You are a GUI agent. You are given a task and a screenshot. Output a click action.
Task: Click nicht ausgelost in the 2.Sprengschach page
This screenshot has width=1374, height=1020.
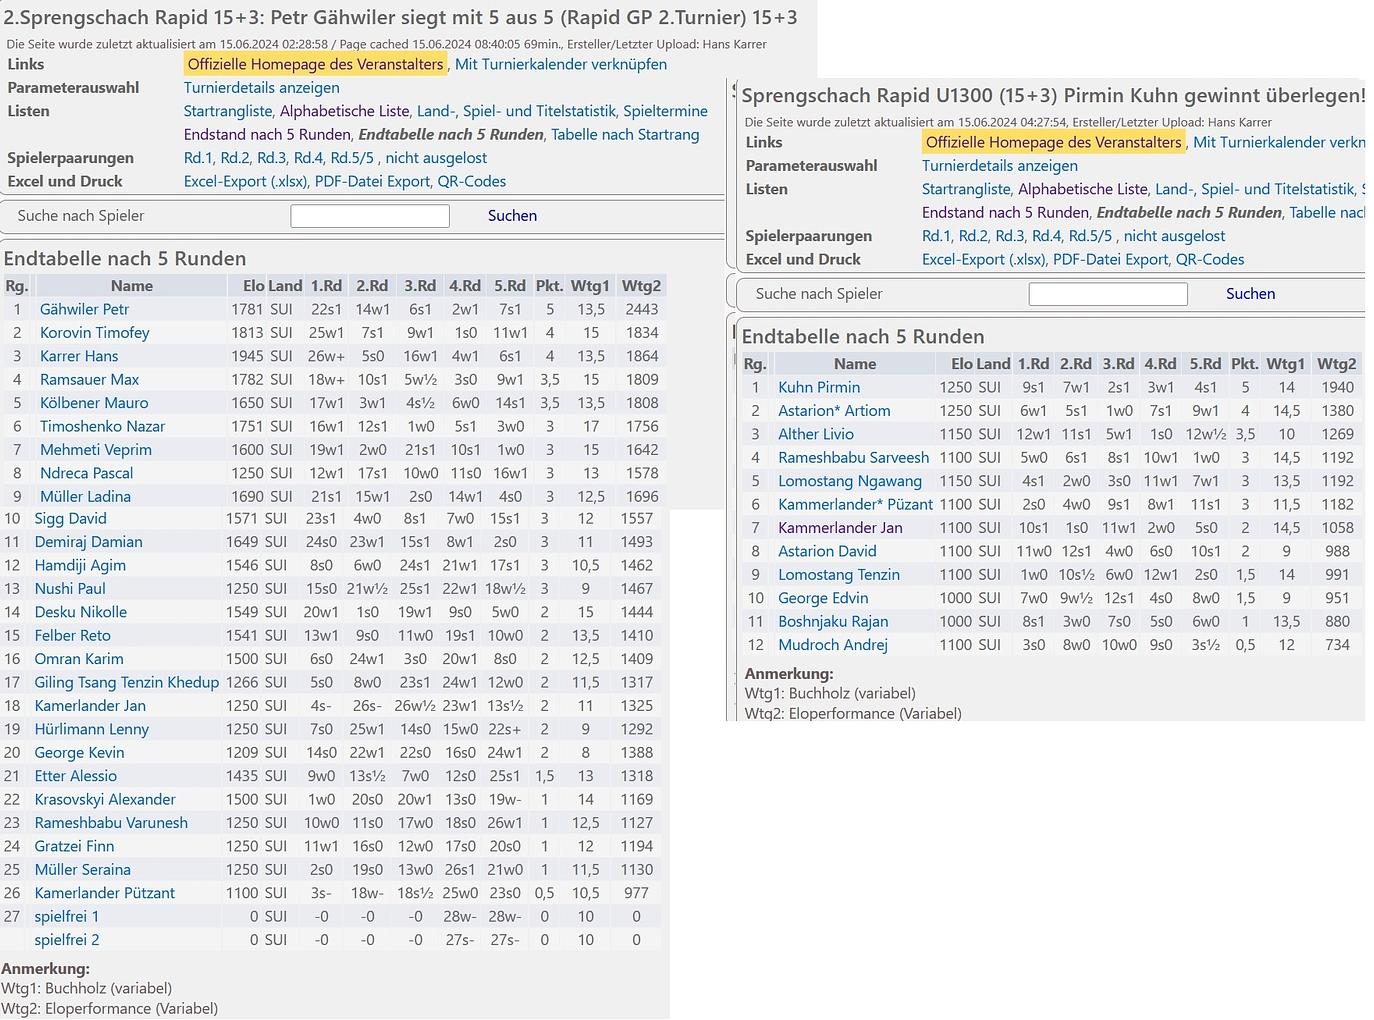tap(436, 158)
